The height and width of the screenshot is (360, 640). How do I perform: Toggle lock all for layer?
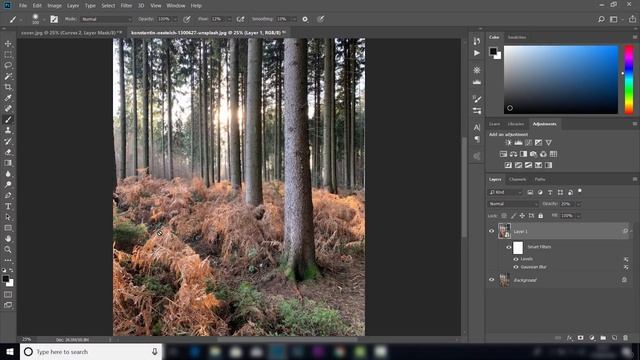click(540, 216)
